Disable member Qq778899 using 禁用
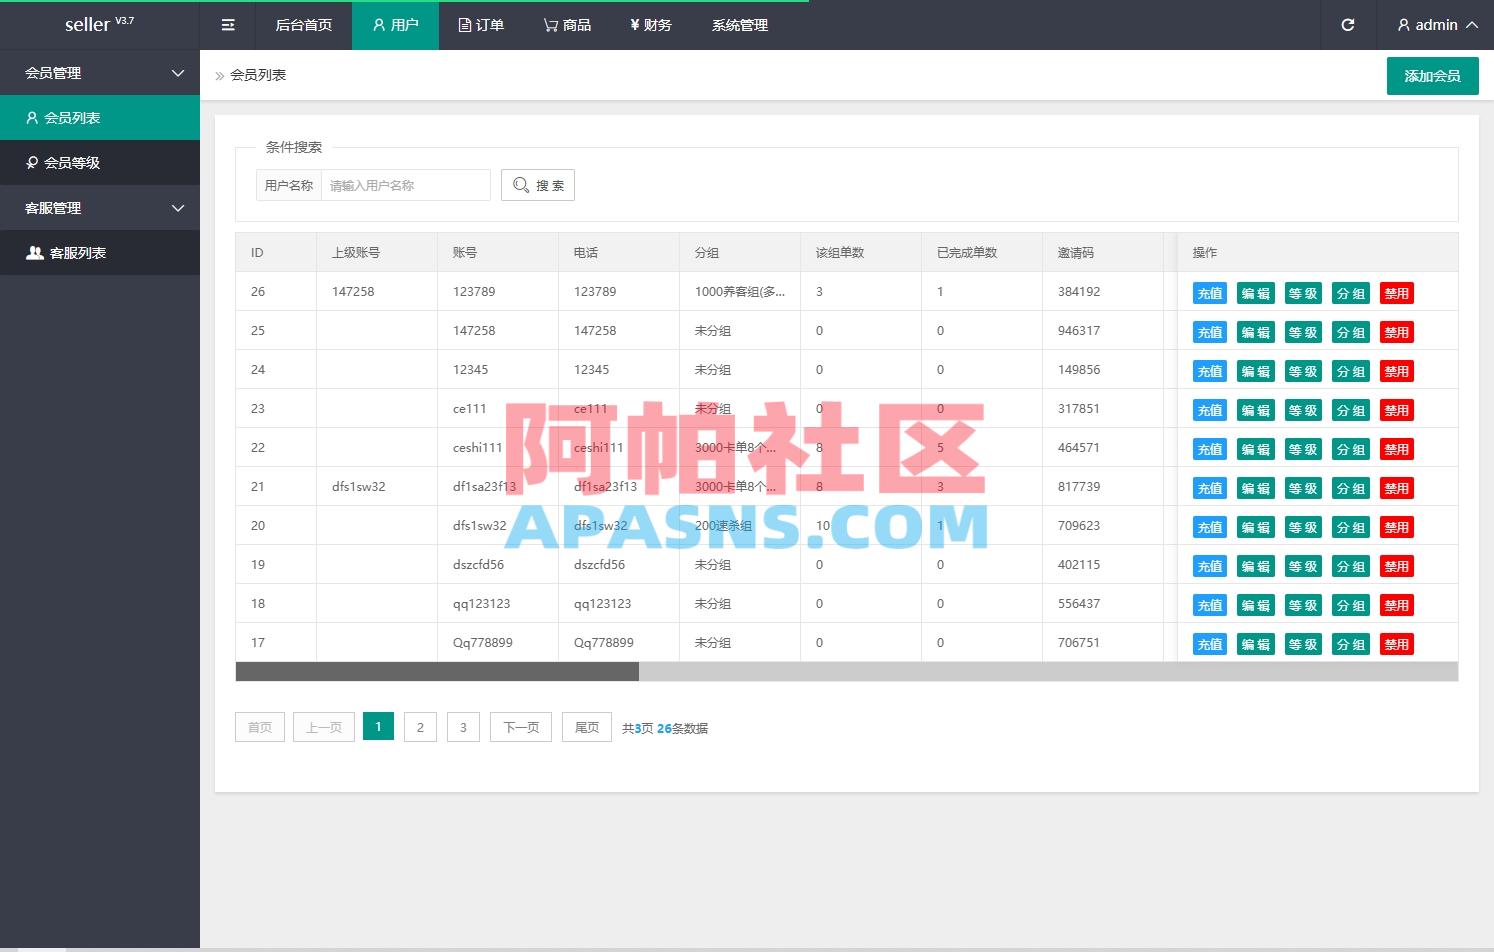This screenshot has width=1494, height=952. 1396,643
